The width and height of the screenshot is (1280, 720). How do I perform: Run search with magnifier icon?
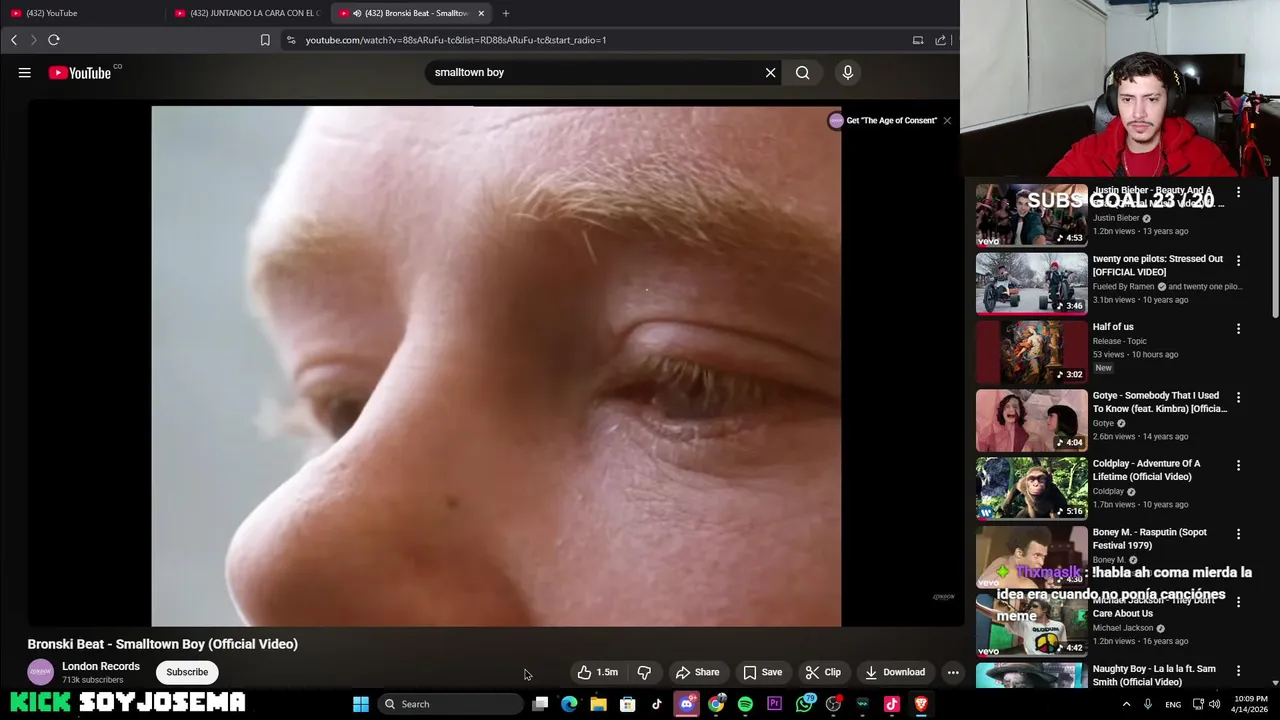802,72
